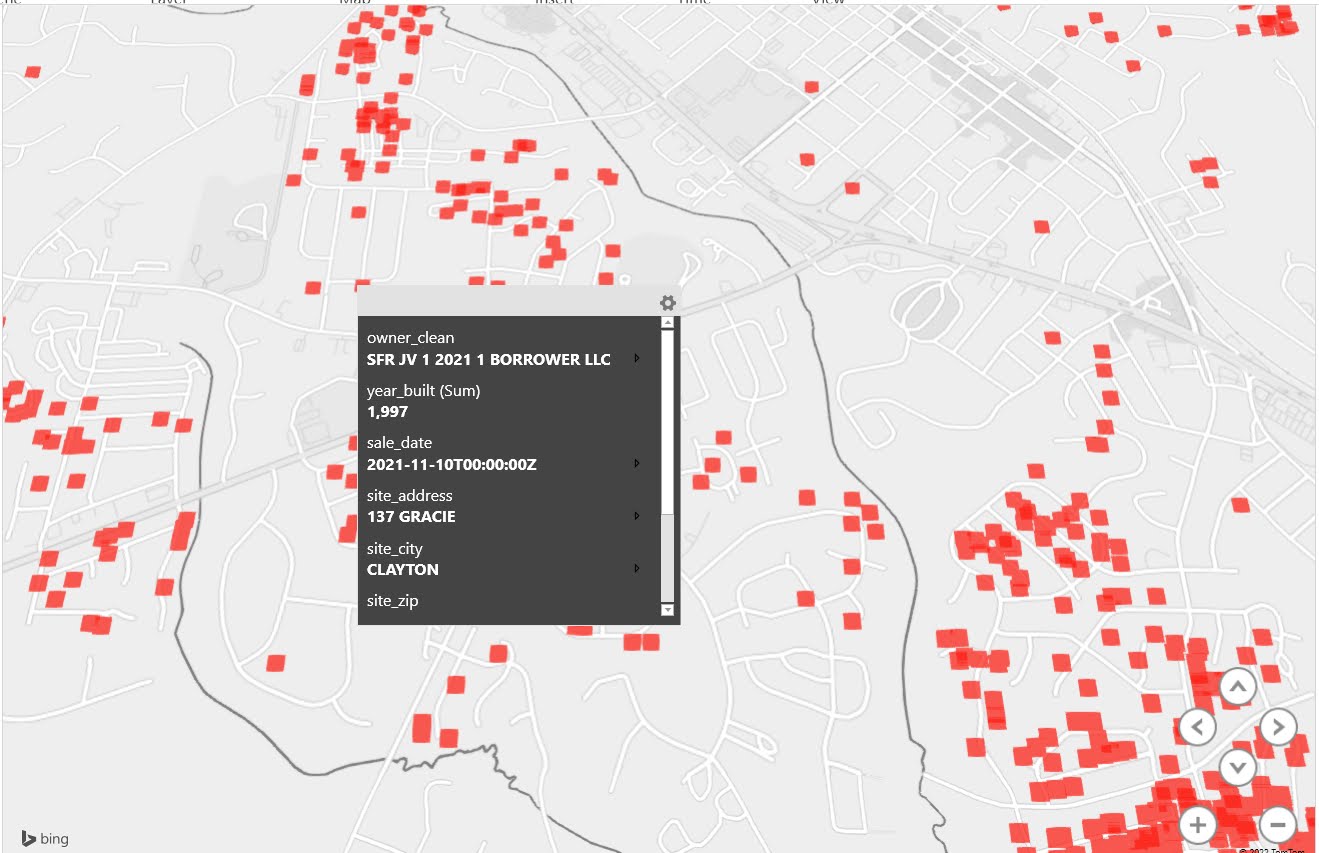Rotate the map left with the left arrow

(1198, 727)
